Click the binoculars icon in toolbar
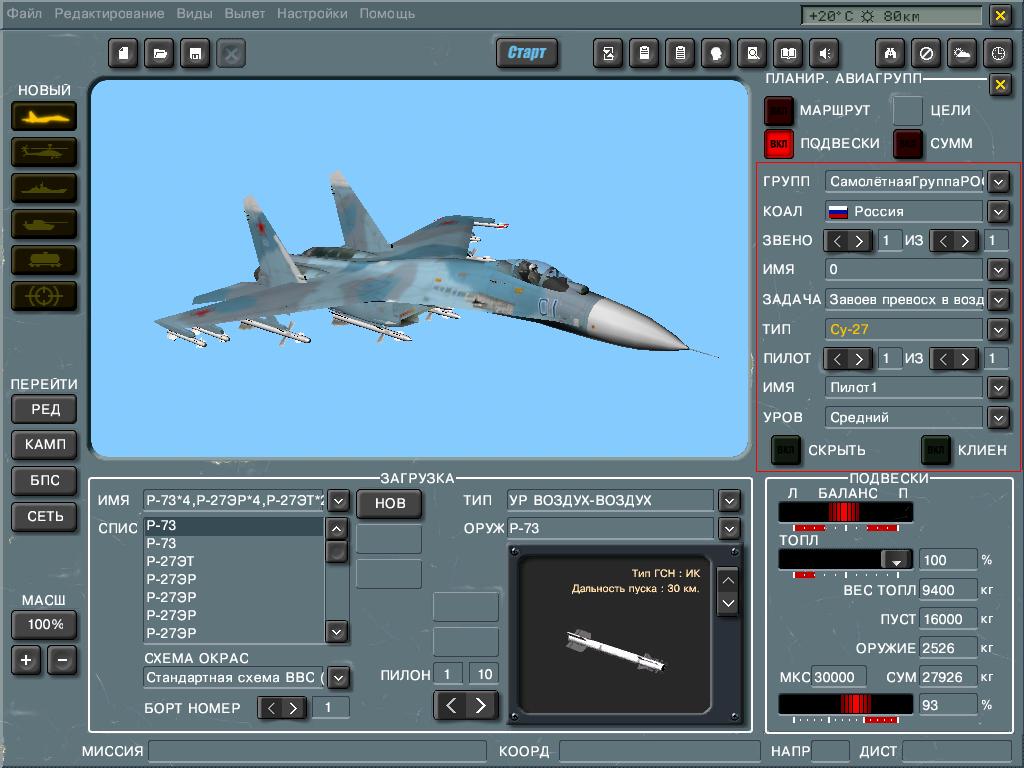Image resolution: width=1024 pixels, height=768 pixels. coord(890,54)
